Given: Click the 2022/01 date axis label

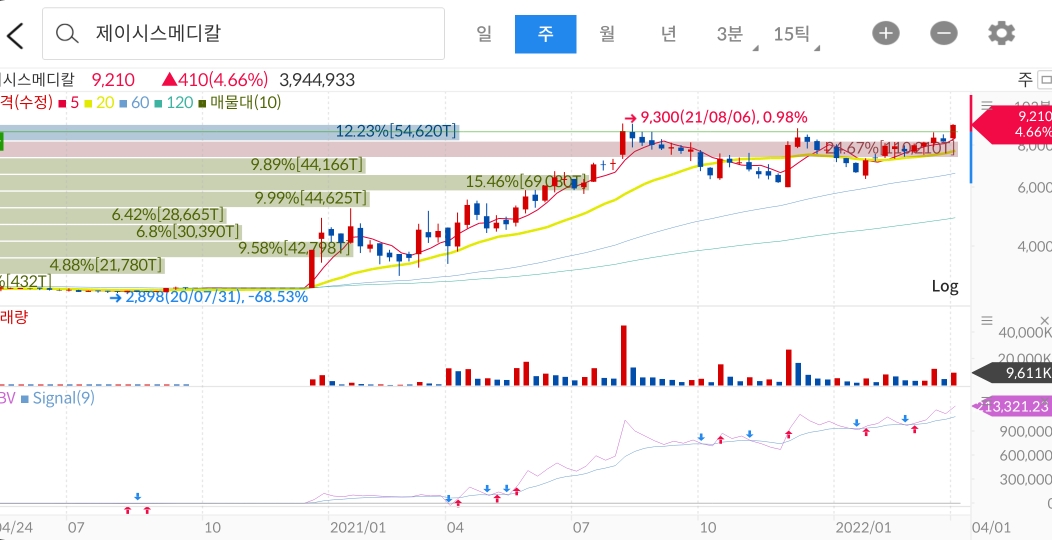Looking at the screenshot, I should click(x=863, y=527).
